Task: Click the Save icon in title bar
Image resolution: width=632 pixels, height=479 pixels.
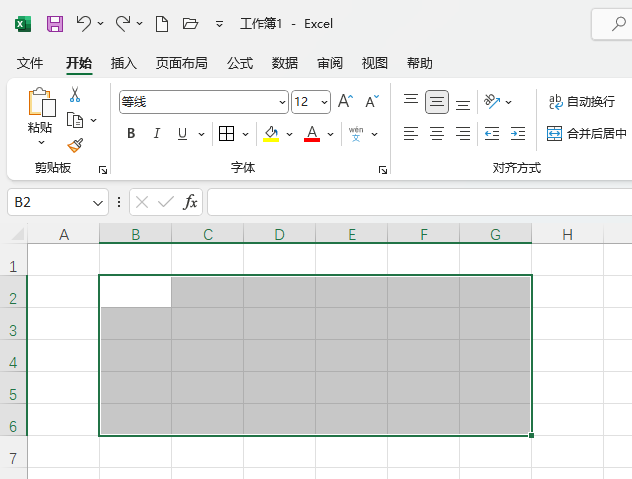Action: [55, 23]
